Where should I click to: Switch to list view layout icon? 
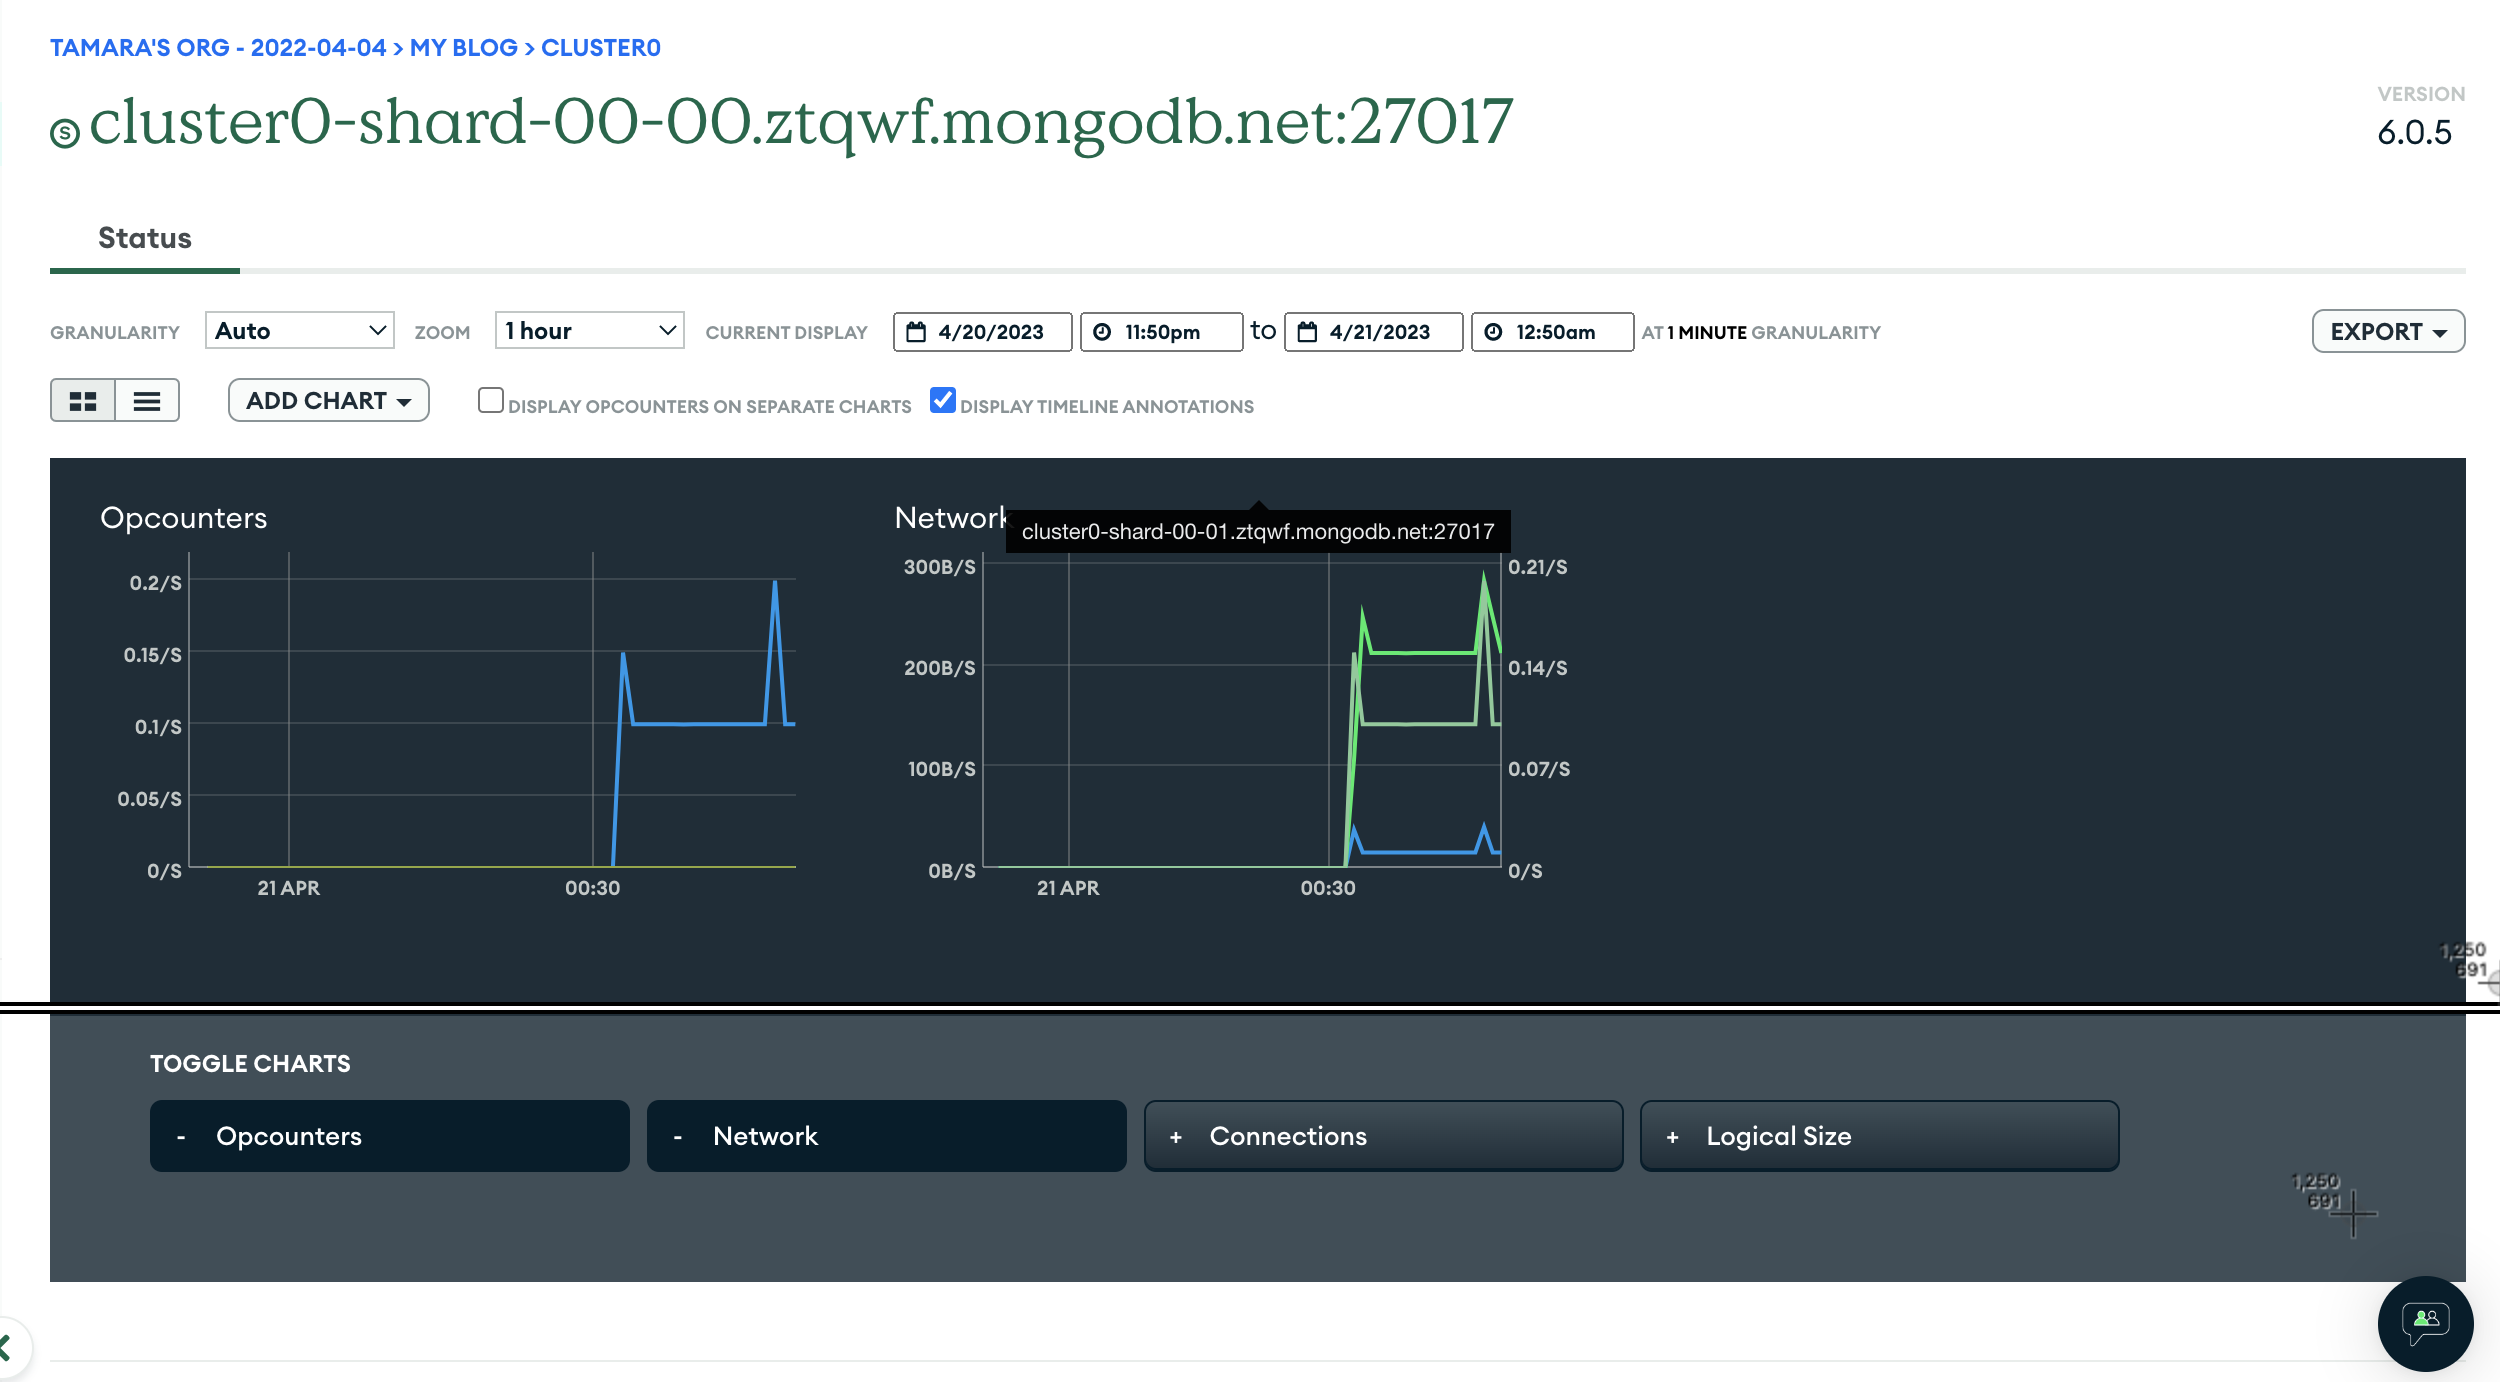click(147, 401)
